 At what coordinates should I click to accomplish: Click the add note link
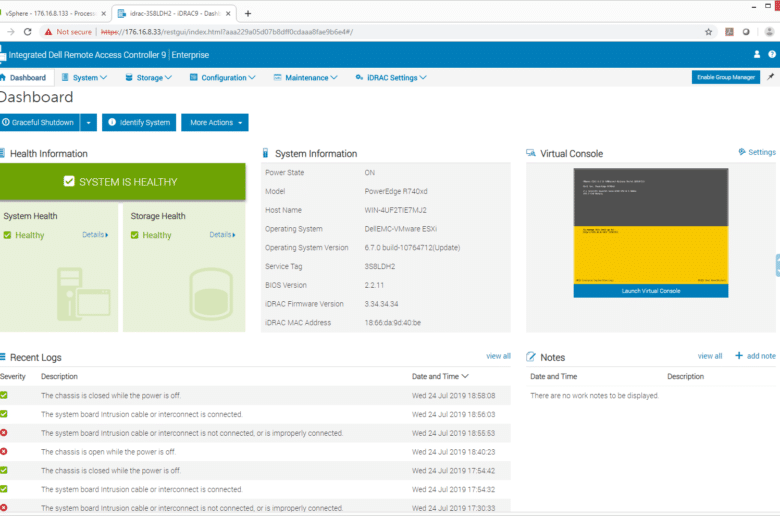click(761, 356)
